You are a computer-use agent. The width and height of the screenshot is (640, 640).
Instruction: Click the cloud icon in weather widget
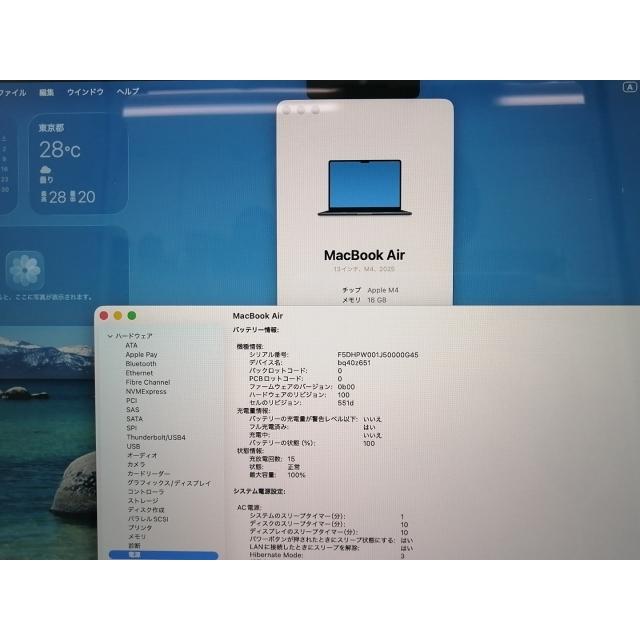pyautogui.click(x=46, y=169)
